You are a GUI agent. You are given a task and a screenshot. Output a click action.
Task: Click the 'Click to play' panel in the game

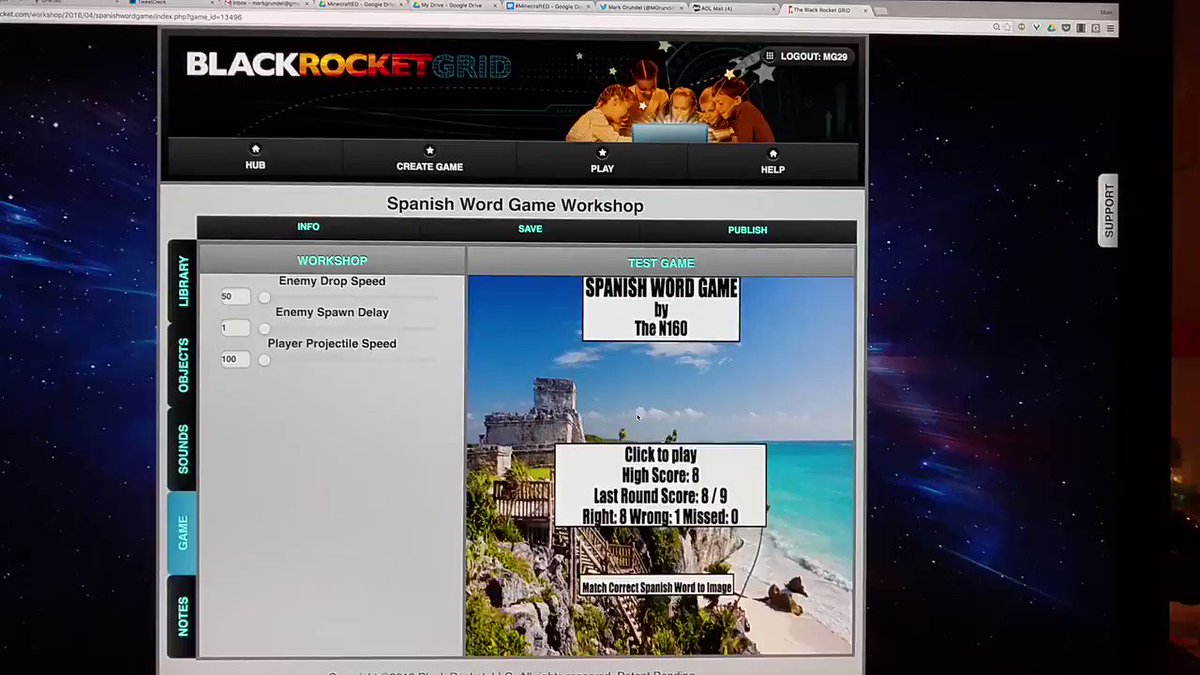coord(660,486)
